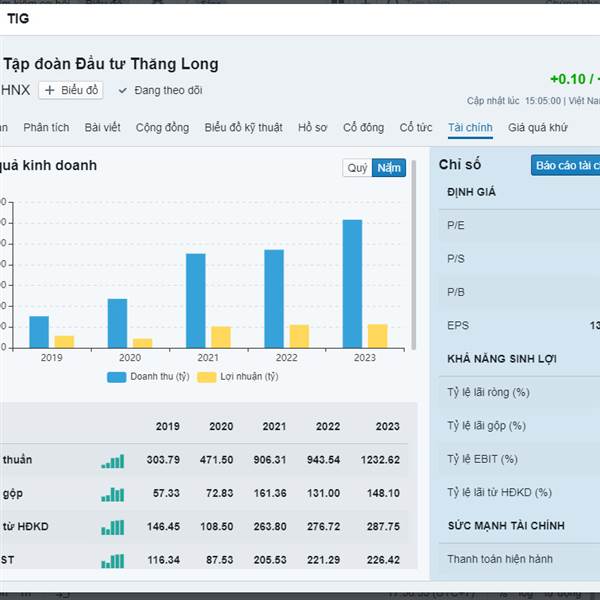Screen dimensions: 600x600
Task: Click the P/B indicator row
Action: [519, 292]
